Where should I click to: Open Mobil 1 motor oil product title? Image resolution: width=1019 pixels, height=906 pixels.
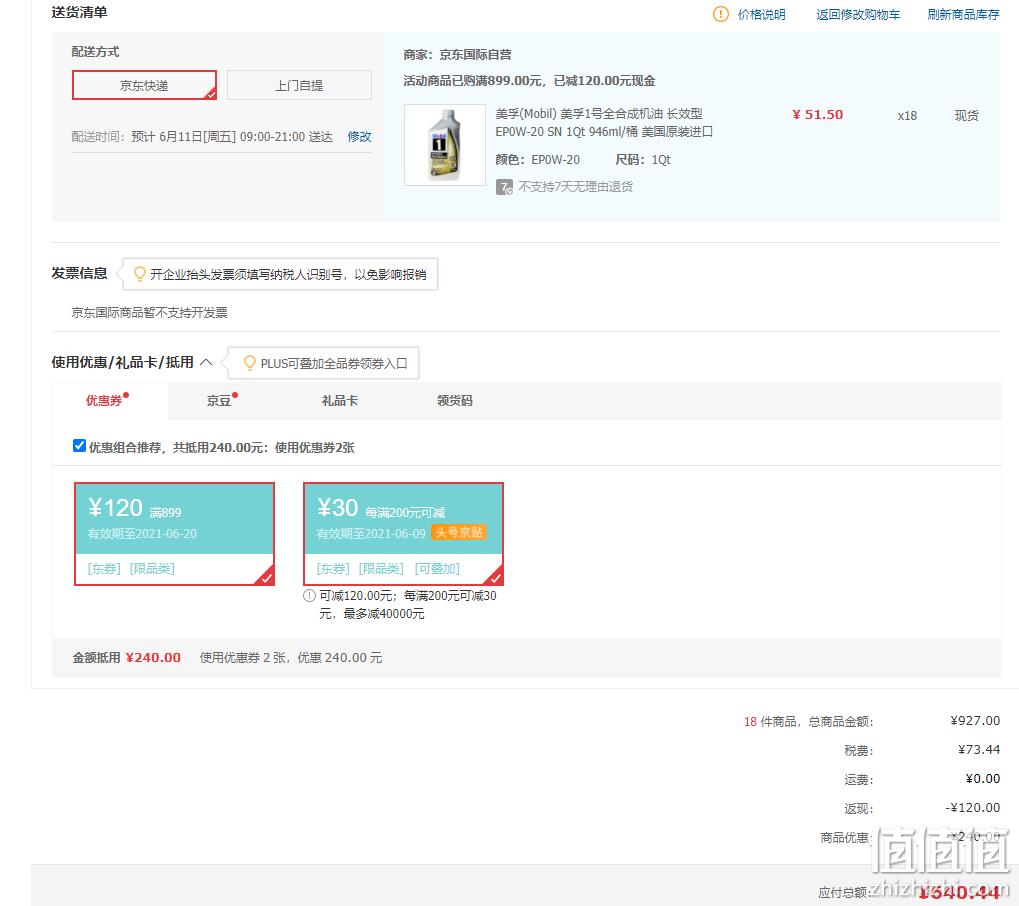[604, 123]
